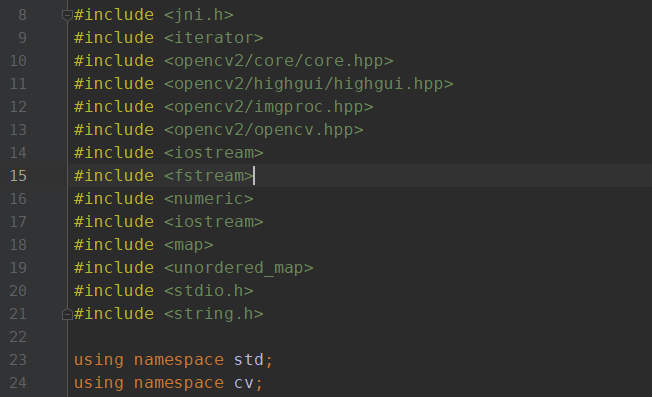This screenshot has width=652, height=397.
Task: Place cursor in <jni.h> header name
Action: pyautogui.click(x=198, y=15)
